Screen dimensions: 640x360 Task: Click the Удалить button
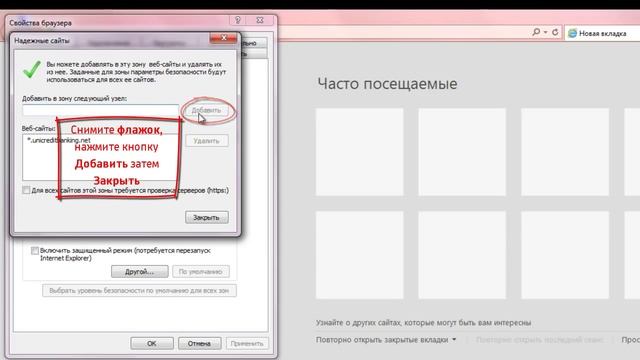point(207,141)
